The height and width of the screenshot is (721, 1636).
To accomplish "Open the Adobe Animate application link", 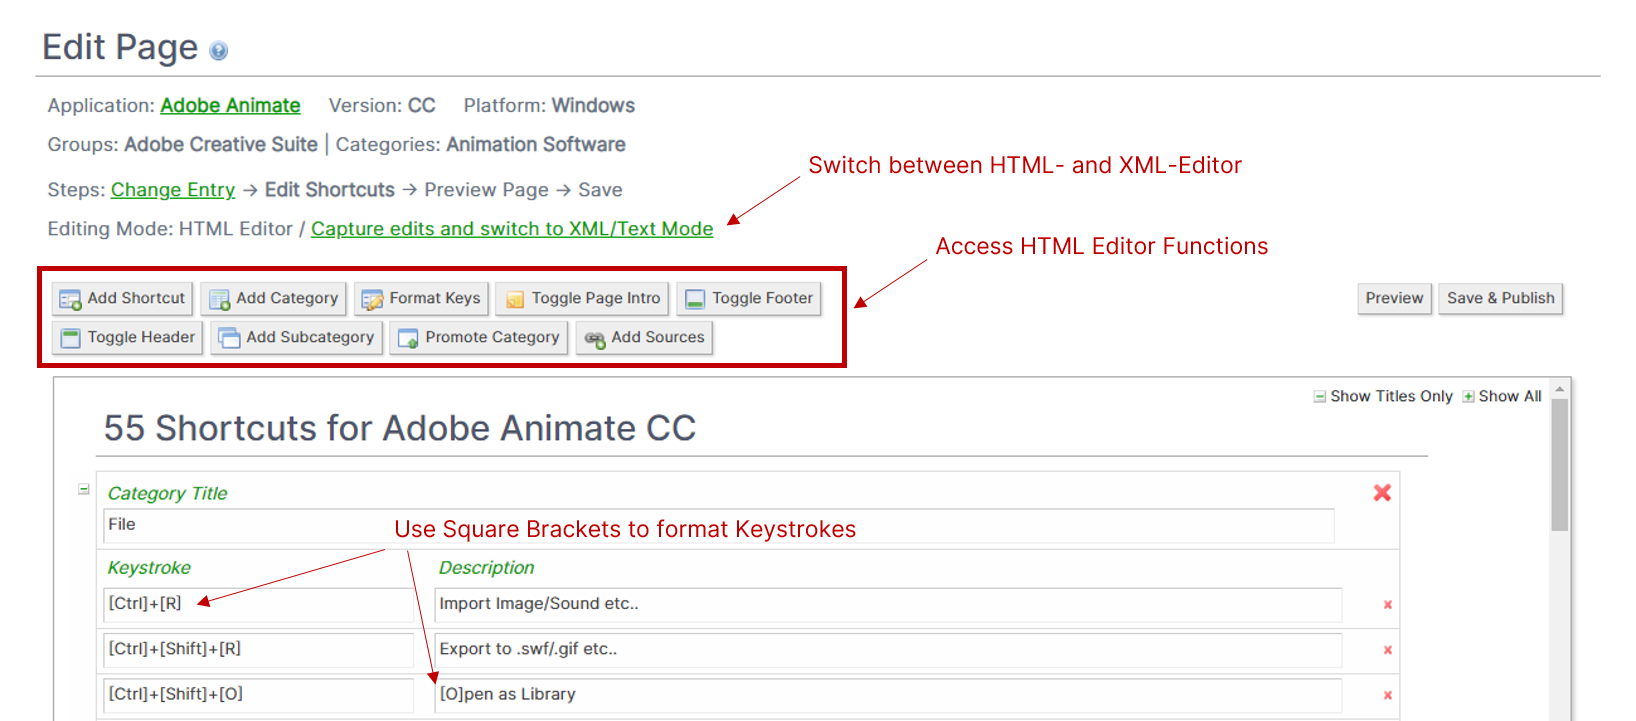I will (x=230, y=105).
